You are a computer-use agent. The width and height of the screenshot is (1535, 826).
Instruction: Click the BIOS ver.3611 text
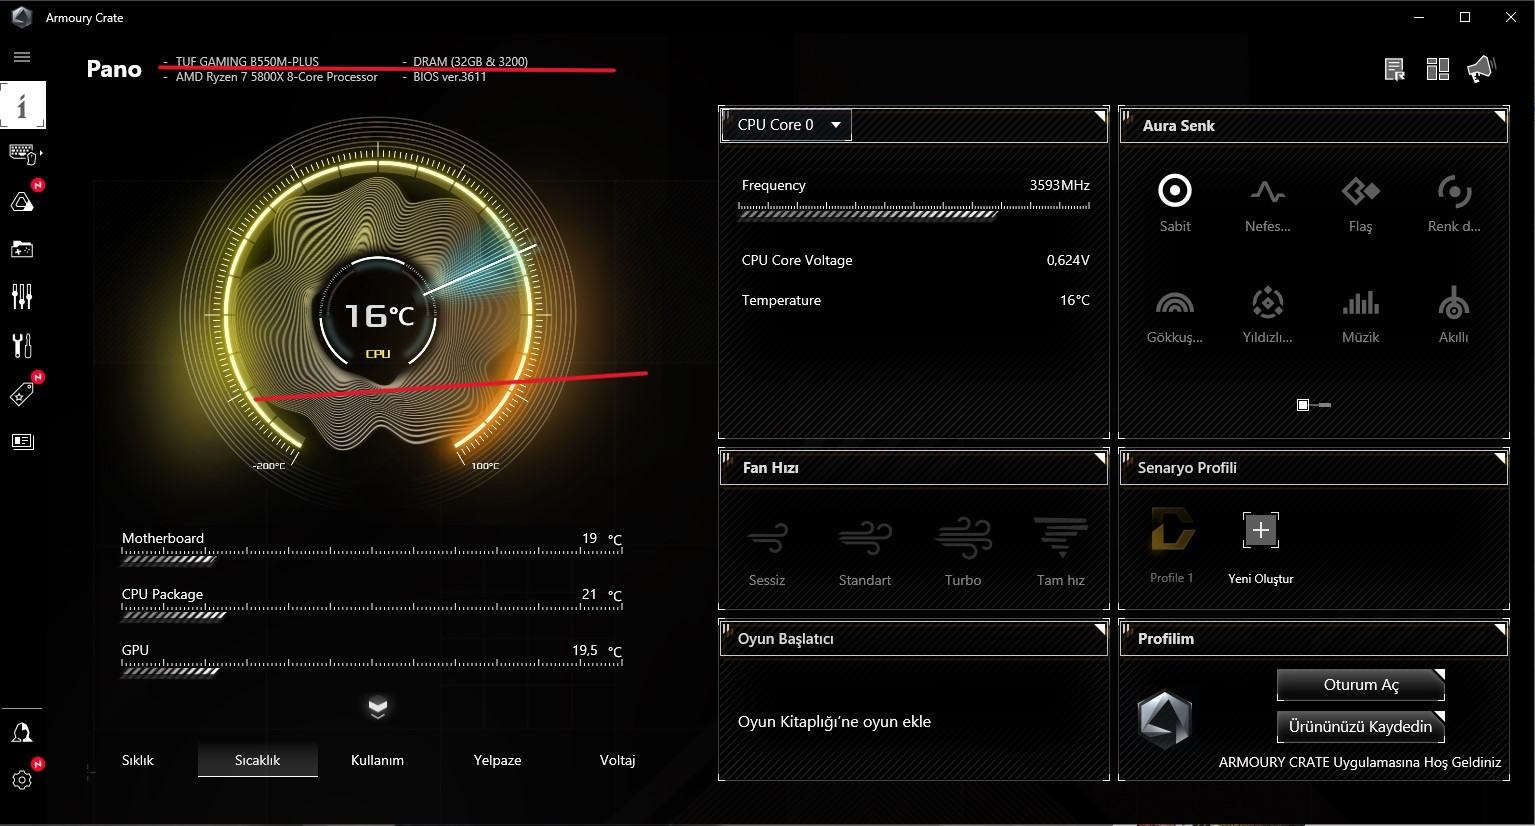450,77
